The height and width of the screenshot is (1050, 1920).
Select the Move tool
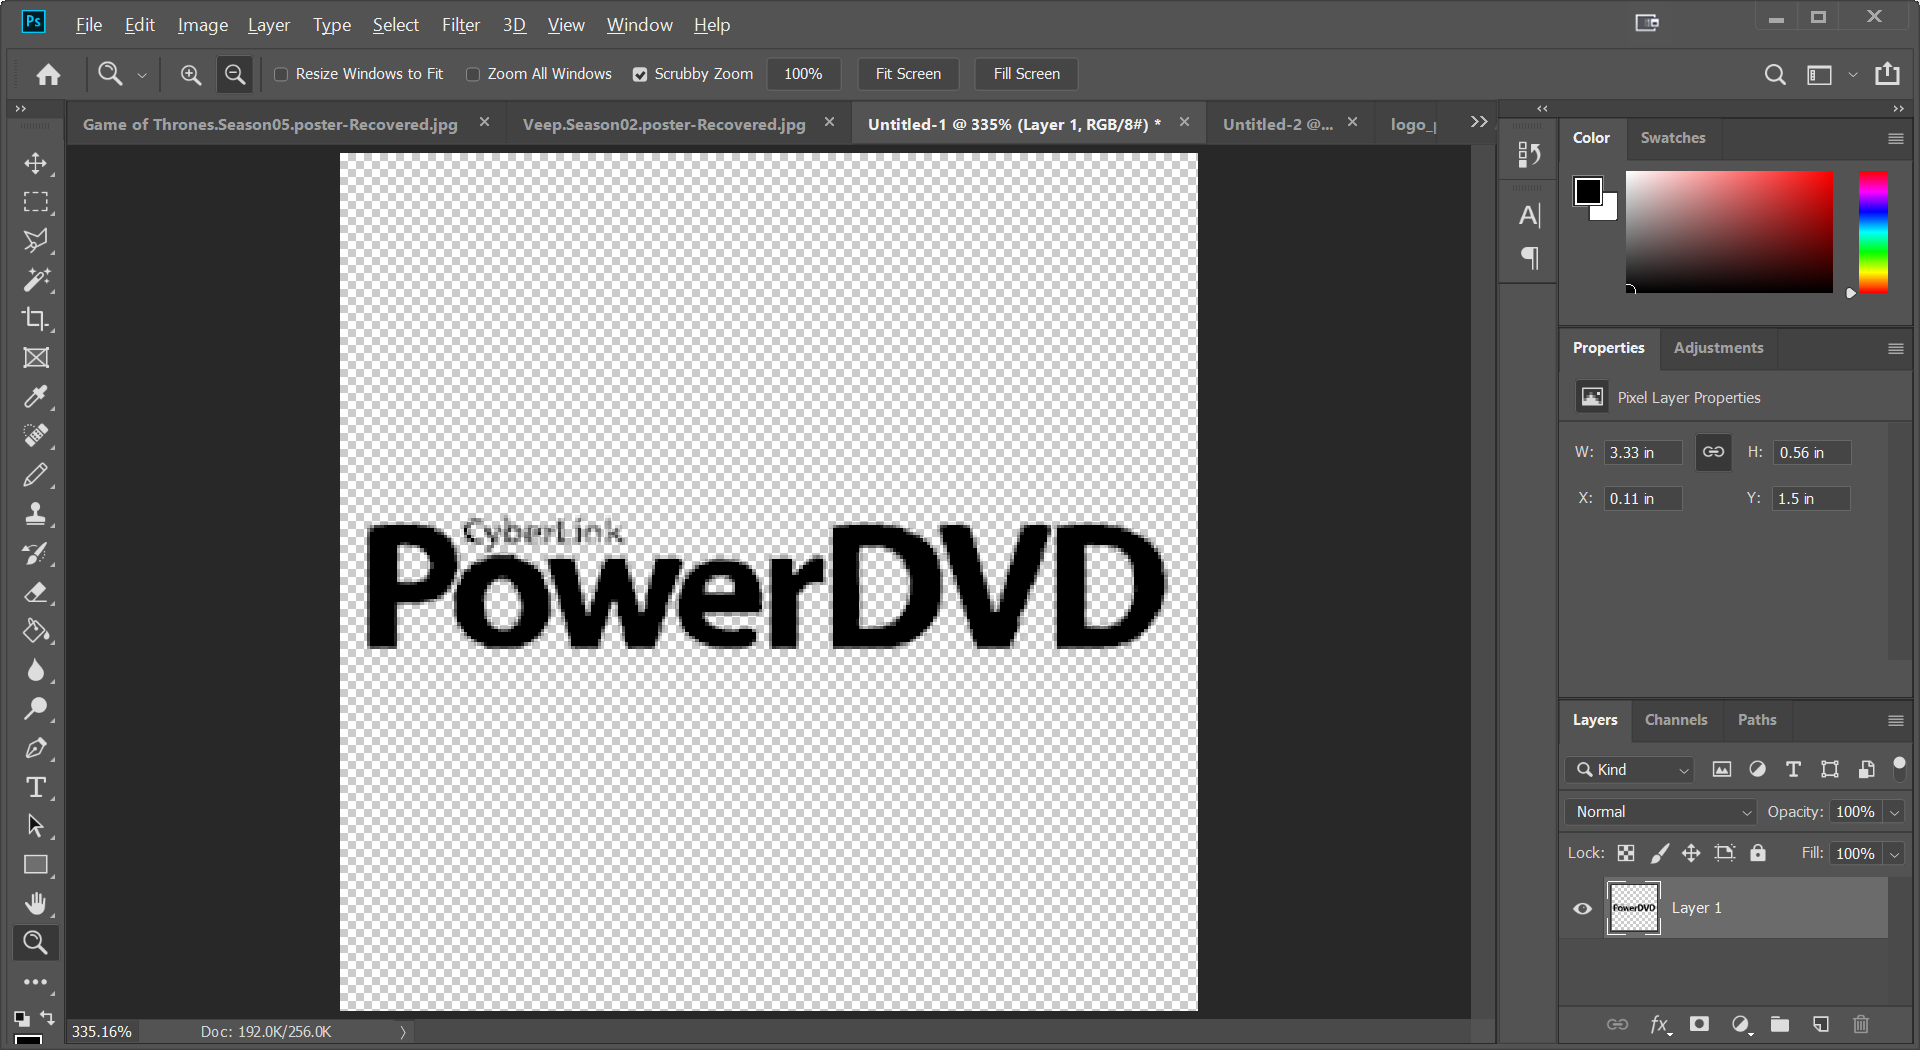click(36, 163)
